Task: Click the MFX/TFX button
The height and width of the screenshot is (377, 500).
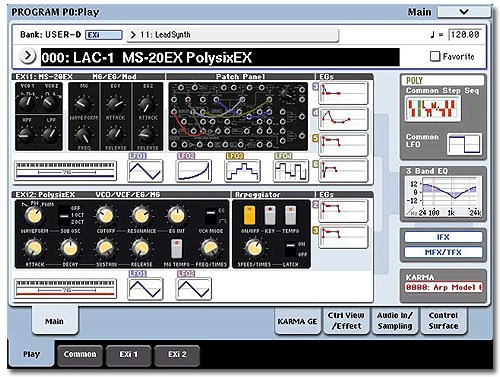Action: click(443, 252)
